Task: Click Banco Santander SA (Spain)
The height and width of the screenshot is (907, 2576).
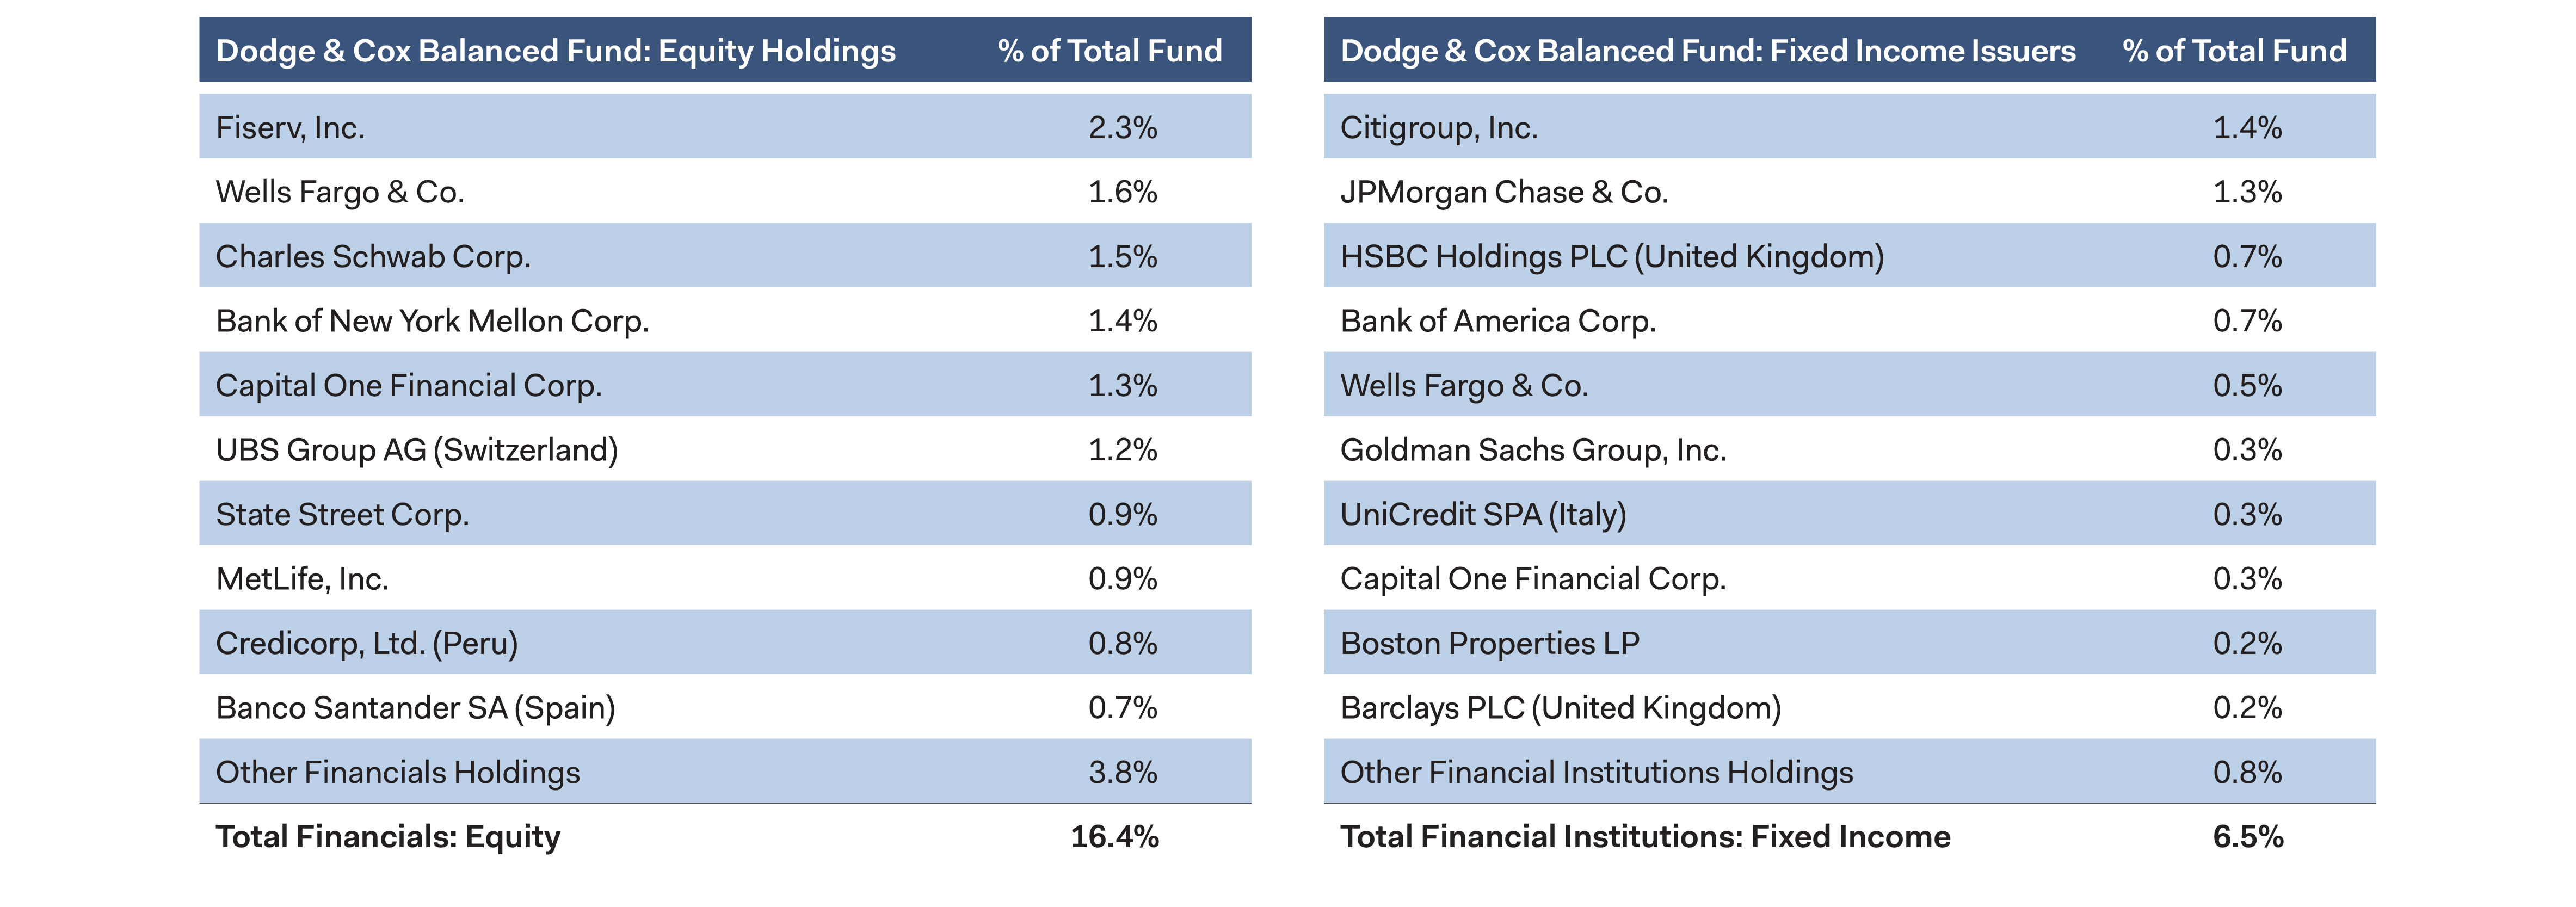Action: click(415, 708)
